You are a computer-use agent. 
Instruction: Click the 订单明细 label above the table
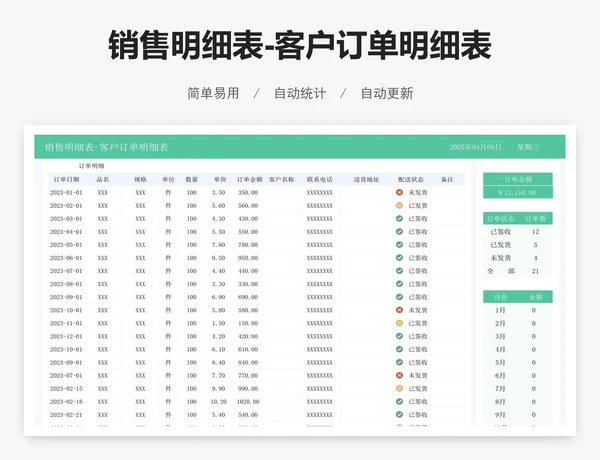(91, 166)
